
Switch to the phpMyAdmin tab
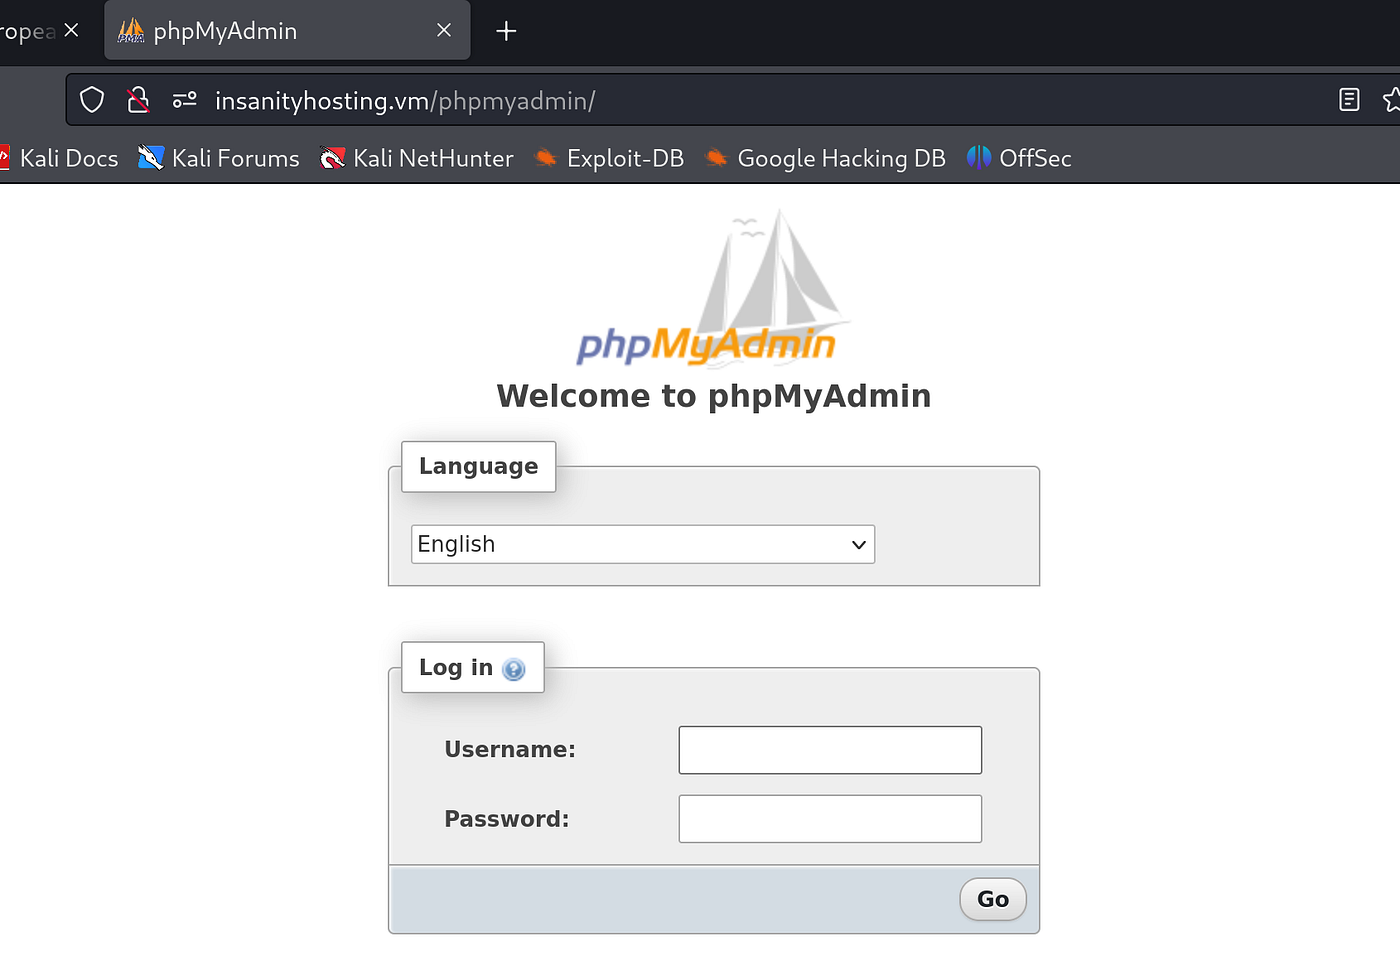(287, 31)
